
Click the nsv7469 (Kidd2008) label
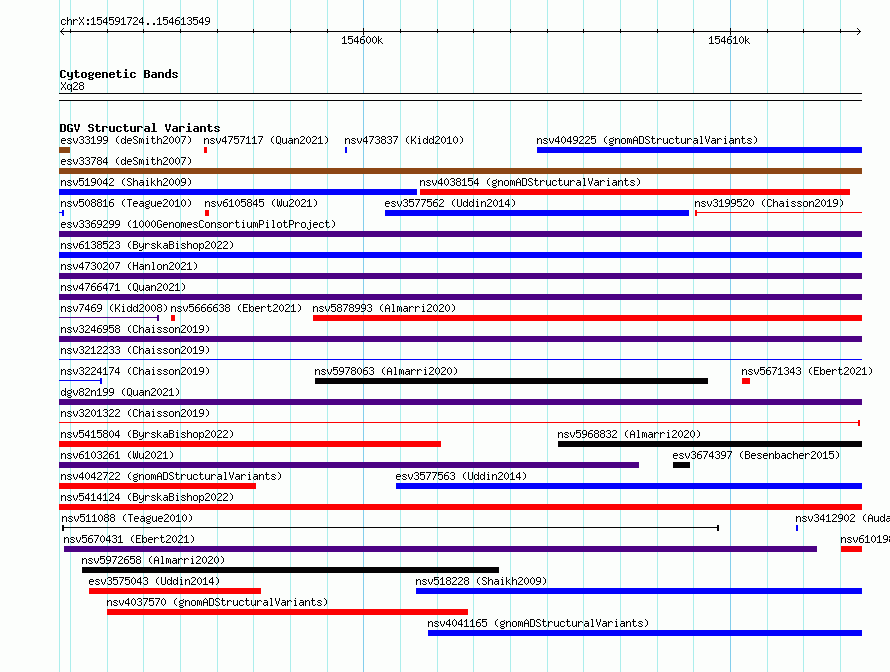point(114,308)
